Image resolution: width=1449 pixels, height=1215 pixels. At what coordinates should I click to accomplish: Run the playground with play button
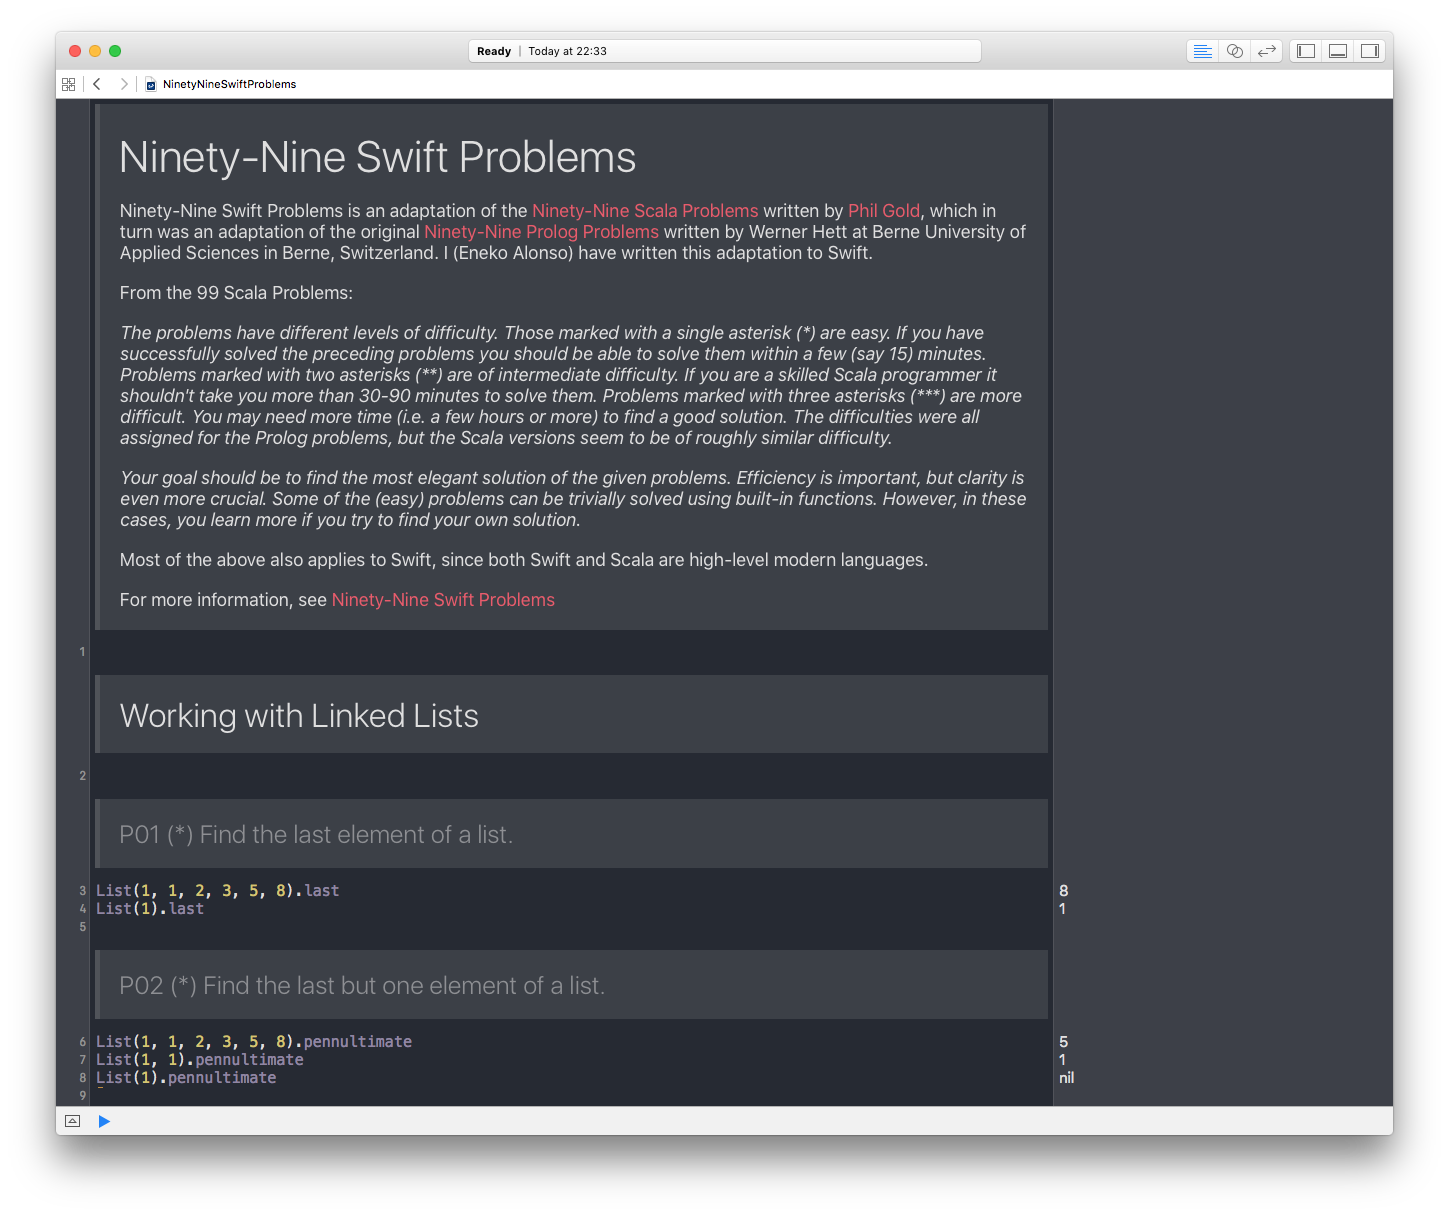point(104,1121)
